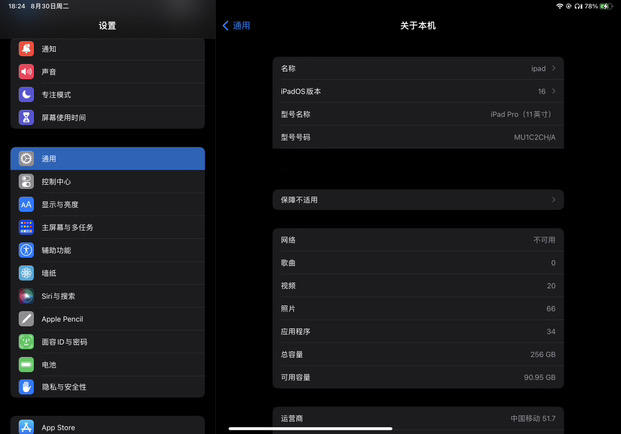Tap the battery indicator in status bar
This screenshot has width=621, height=434.
pos(606,6)
